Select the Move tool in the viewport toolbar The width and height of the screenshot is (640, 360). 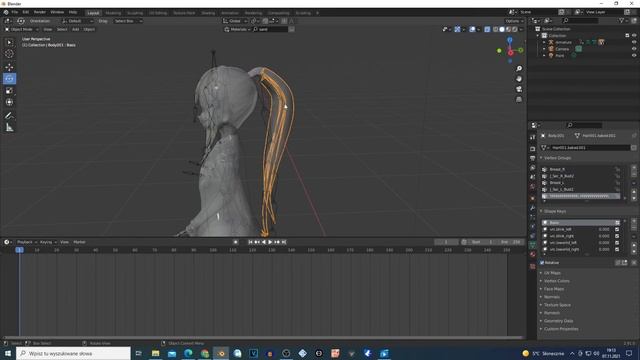point(9,67)
